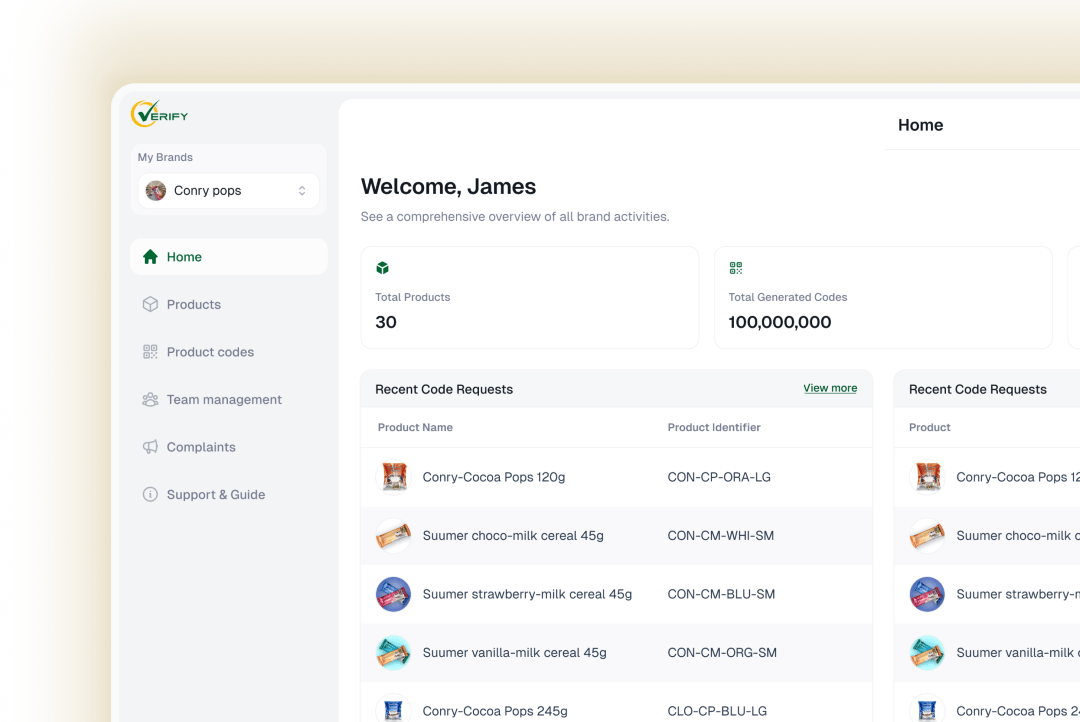The height and width of the screenshot is (722, 1080).
Task: Click the up-down chevron in the brand selector
Action: click(302, 191)
